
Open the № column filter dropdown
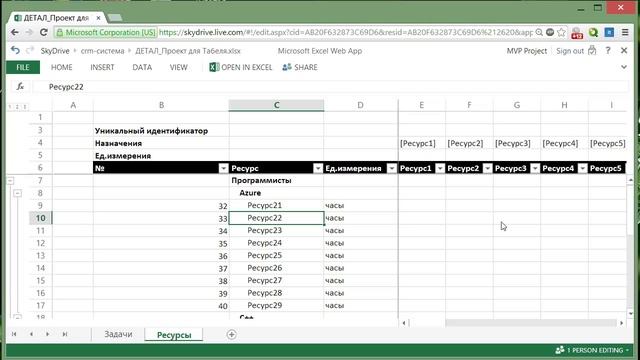tap(223, 168)
